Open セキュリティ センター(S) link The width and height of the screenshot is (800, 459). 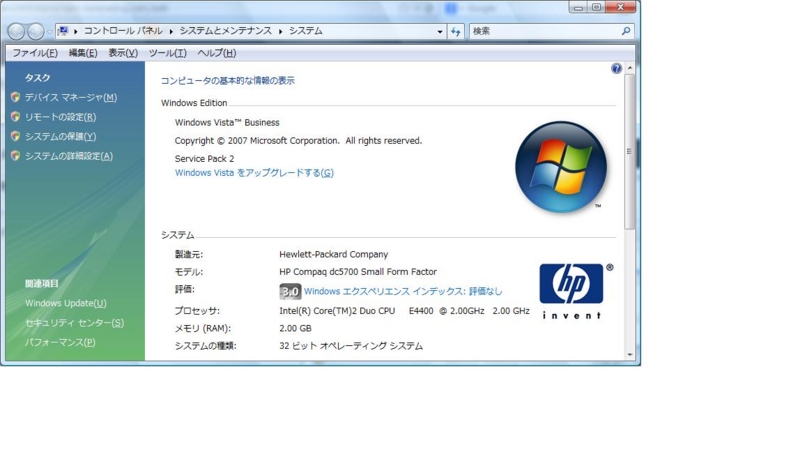coord(74,323)
